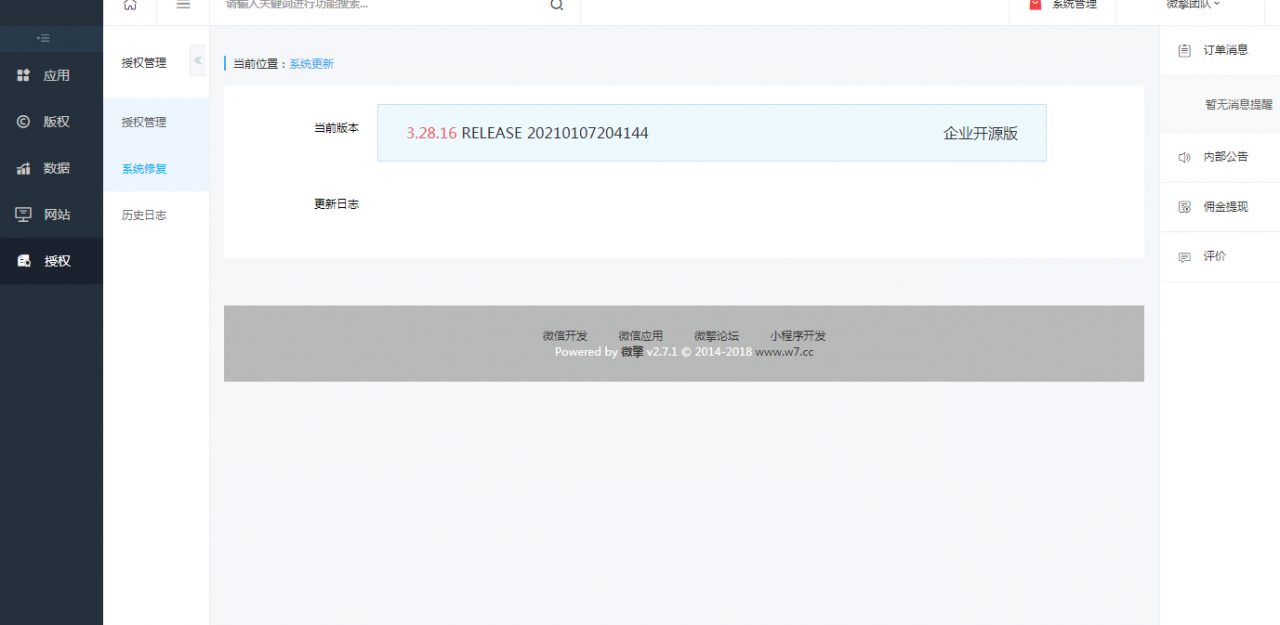Open 数据 chart icon in sidebar
Viewport: 1280px width, 625px height.
(24, 168)
